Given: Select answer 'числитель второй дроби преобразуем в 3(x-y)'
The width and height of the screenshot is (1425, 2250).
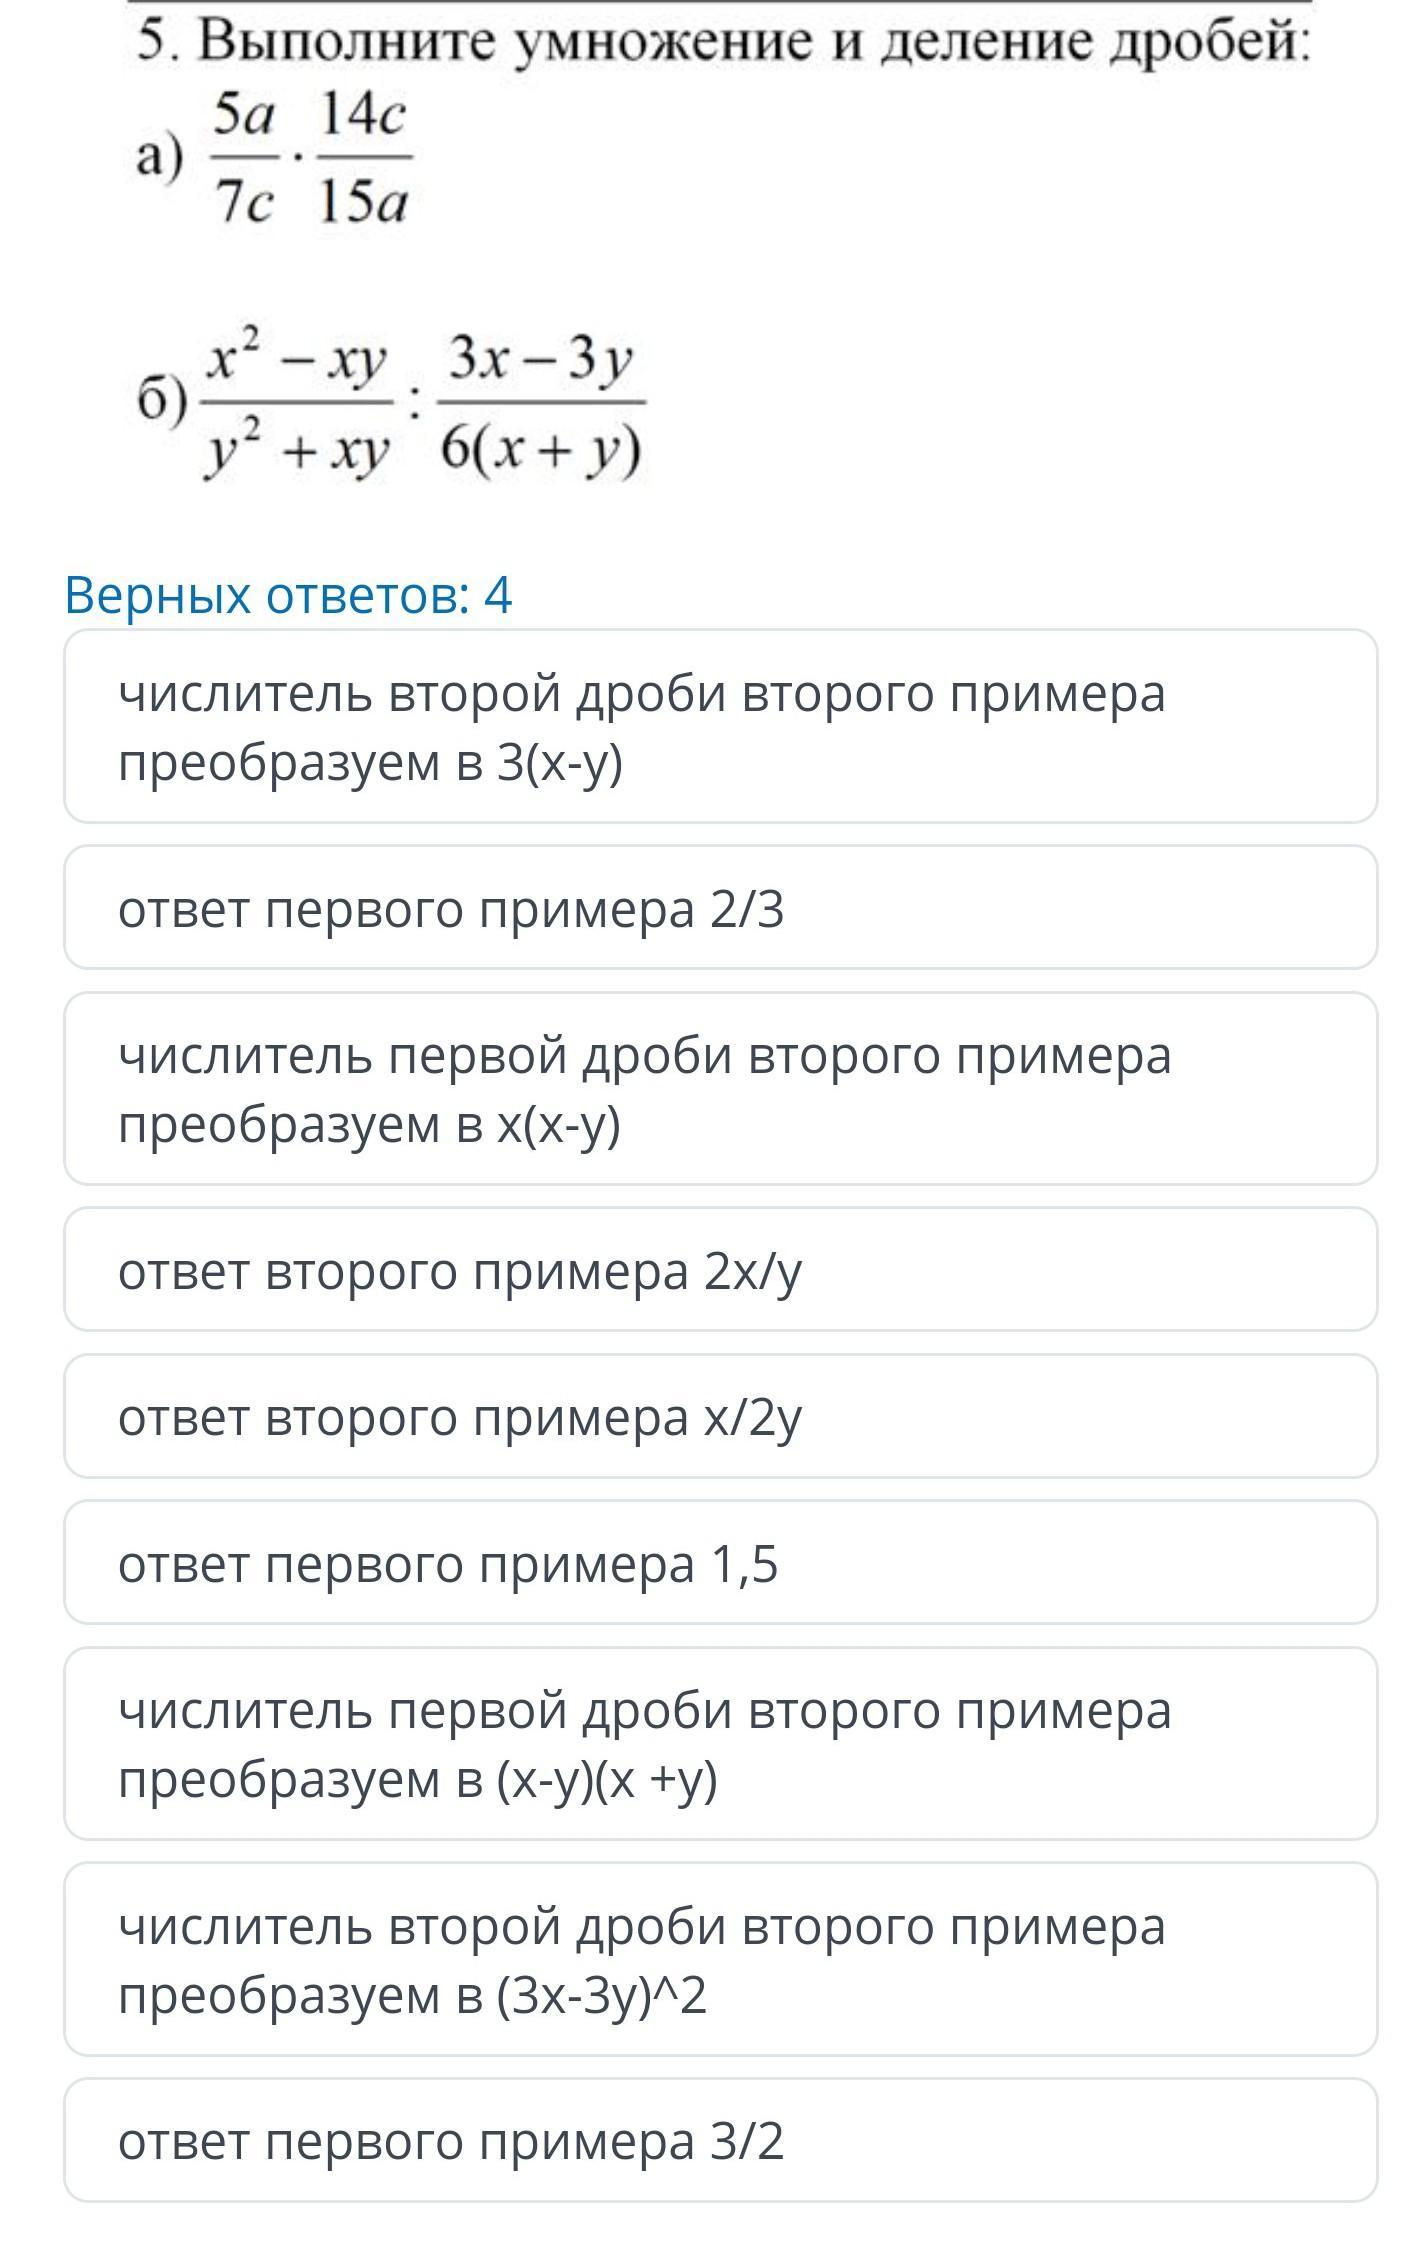Looking at the screenshot, I should (720, 727).
